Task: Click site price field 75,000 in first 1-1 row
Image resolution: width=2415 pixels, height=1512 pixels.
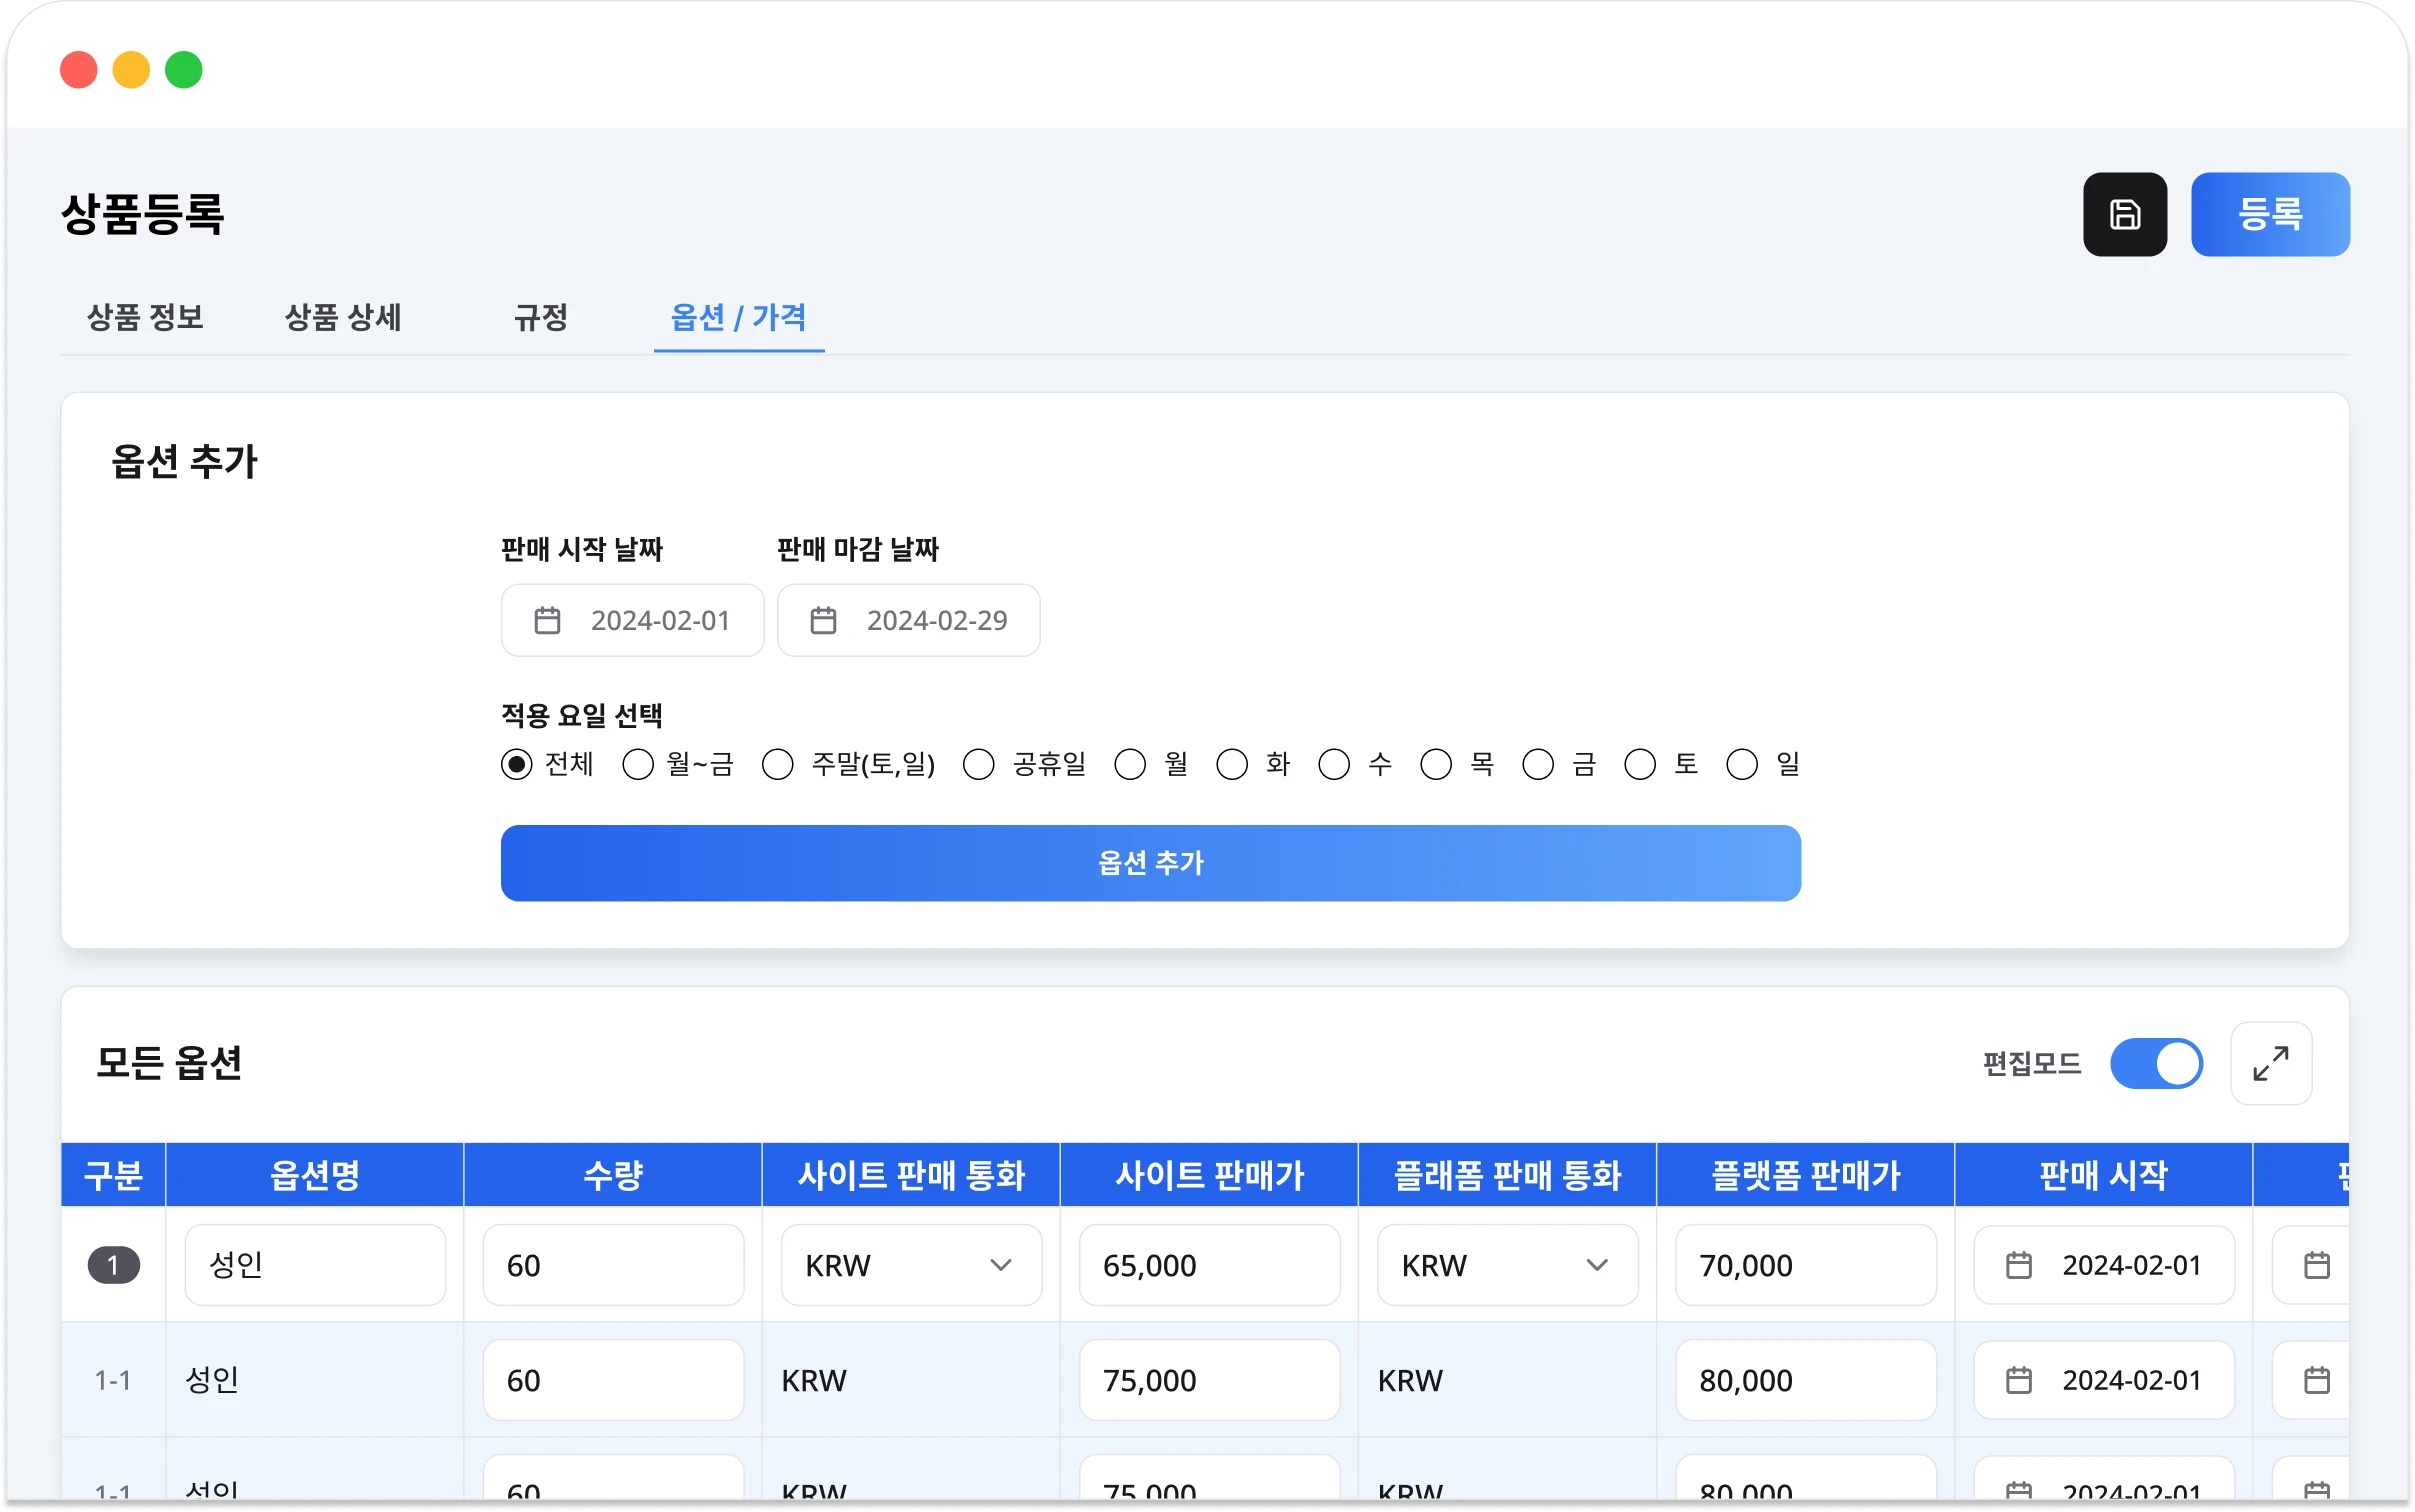Action: tap(1210, 1380)
